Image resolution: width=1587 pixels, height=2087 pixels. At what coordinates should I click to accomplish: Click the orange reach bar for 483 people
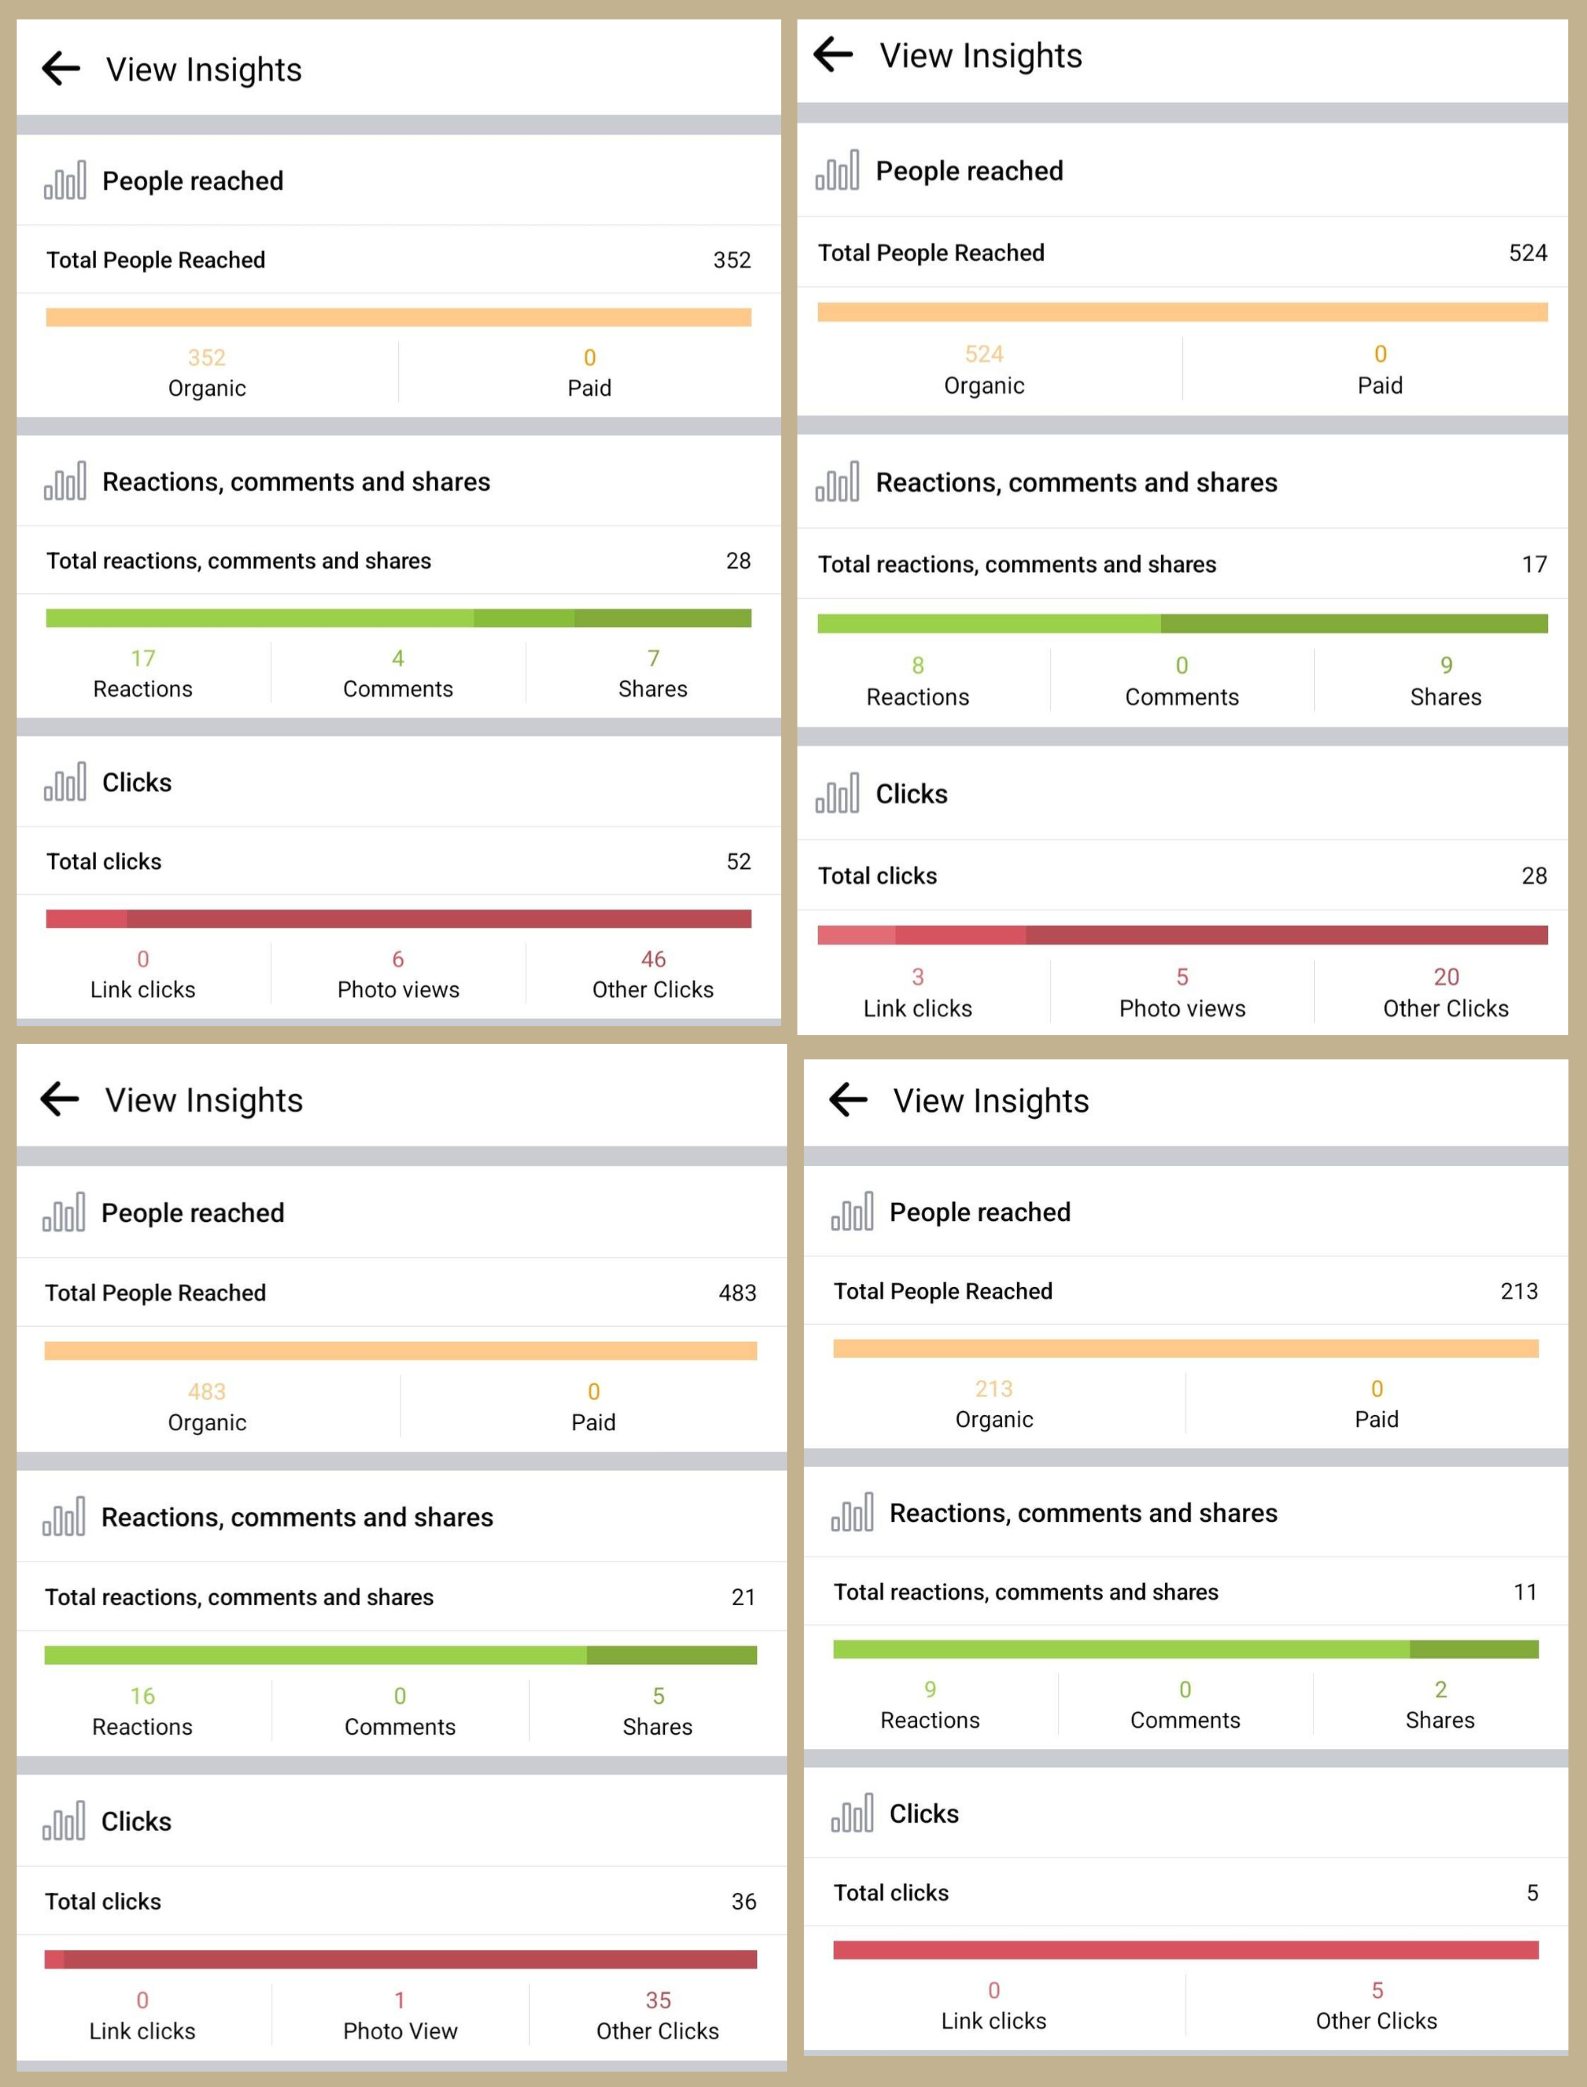[400, 1351]
